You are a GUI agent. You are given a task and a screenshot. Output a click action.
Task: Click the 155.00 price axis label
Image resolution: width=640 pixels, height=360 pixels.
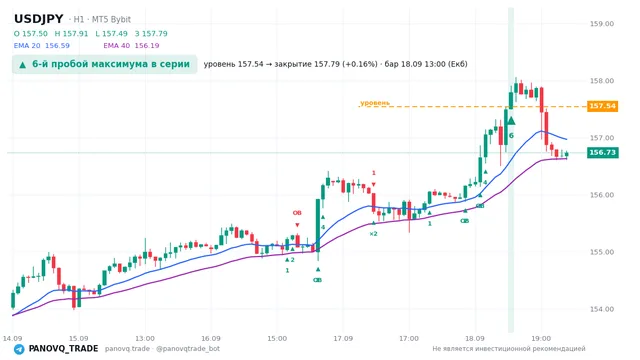click(x=602, y=252)
